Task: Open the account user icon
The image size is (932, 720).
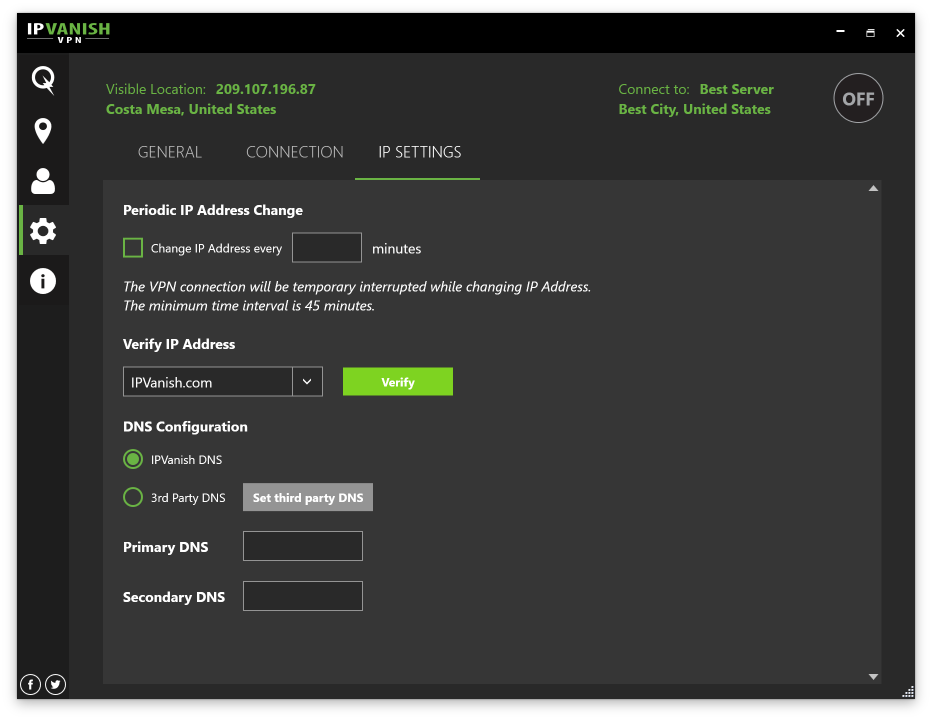Action: tap(43, 181)
